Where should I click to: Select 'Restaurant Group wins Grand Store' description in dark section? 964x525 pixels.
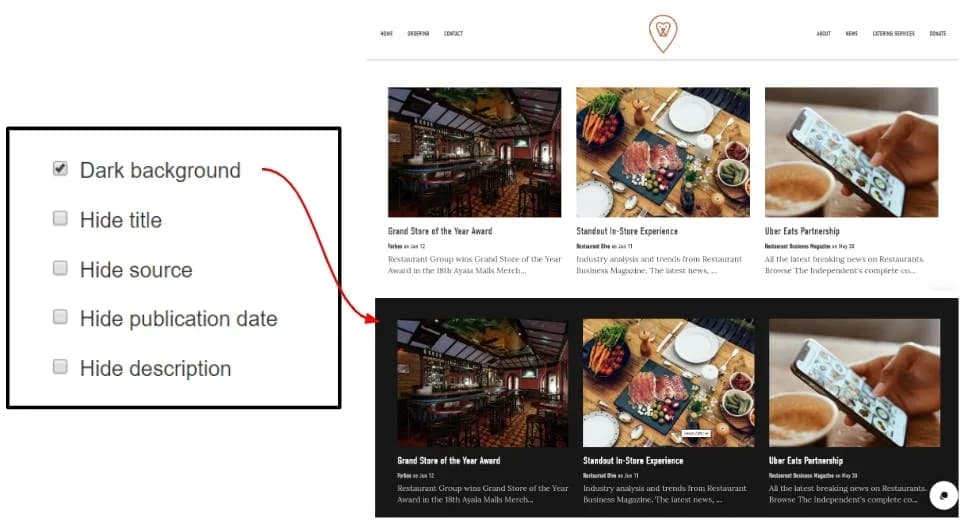(x=483, y=494)
